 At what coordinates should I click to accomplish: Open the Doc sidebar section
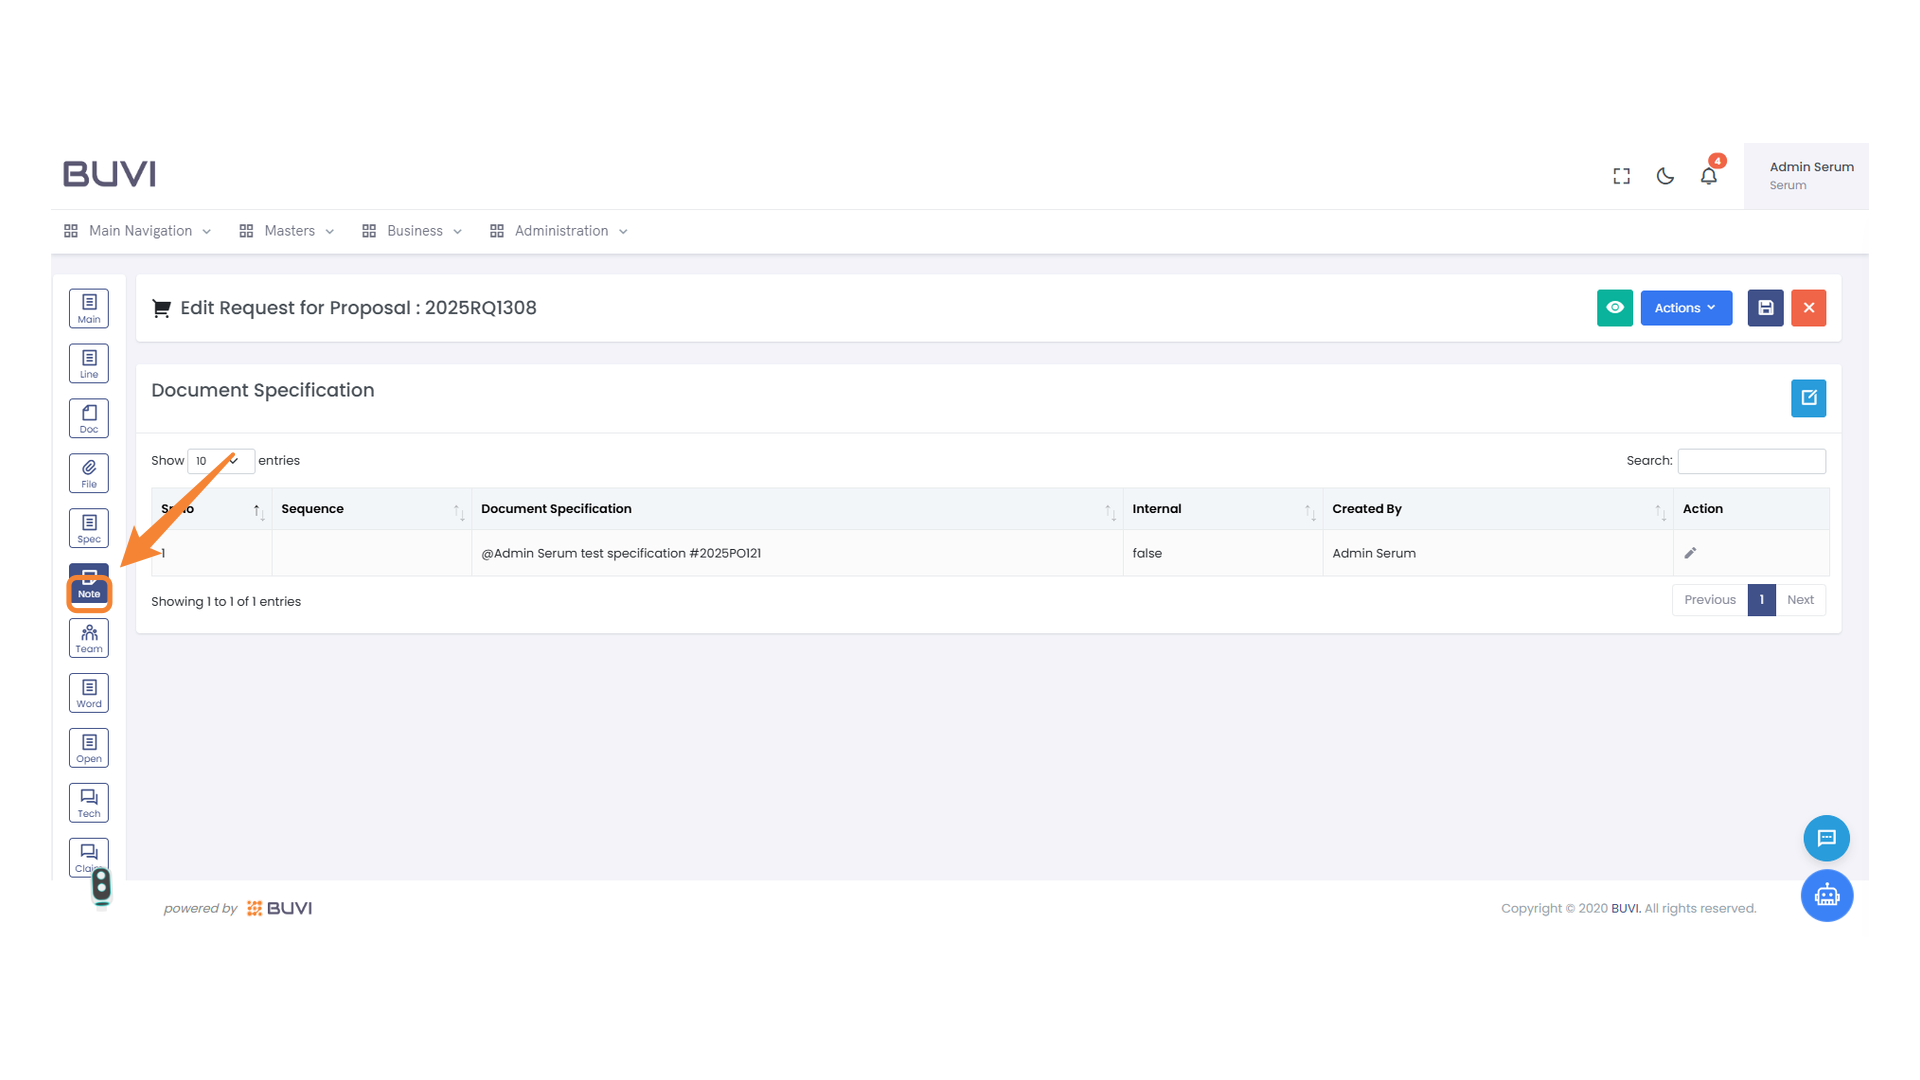pos(89,418)
